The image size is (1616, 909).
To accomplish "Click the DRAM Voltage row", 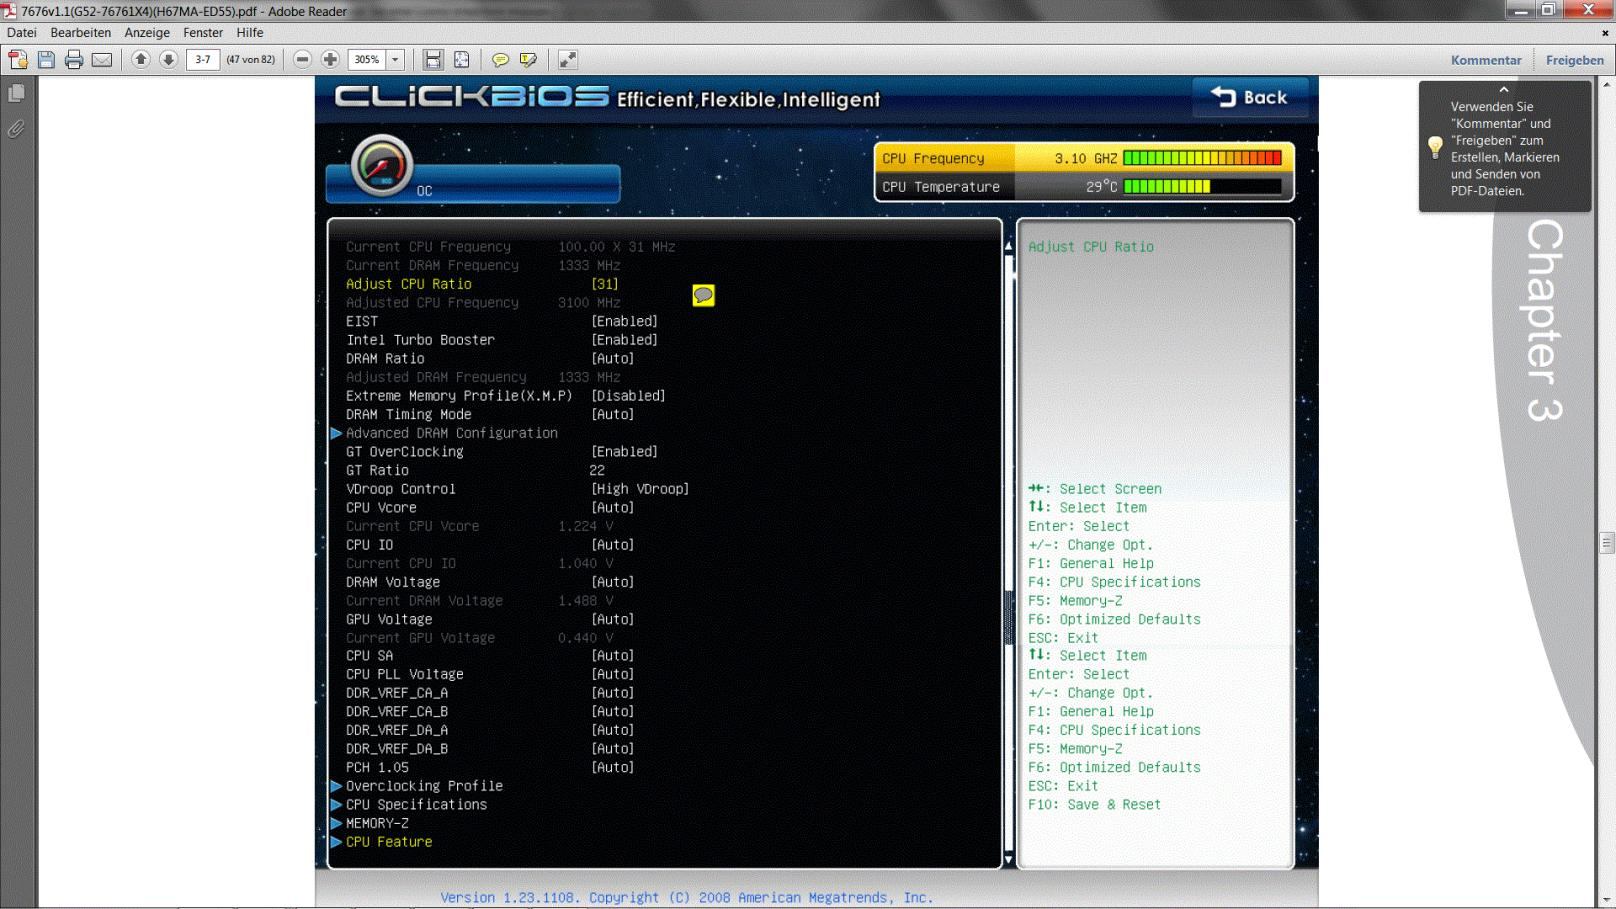I will pyautogui.click(x=490, y=582).
